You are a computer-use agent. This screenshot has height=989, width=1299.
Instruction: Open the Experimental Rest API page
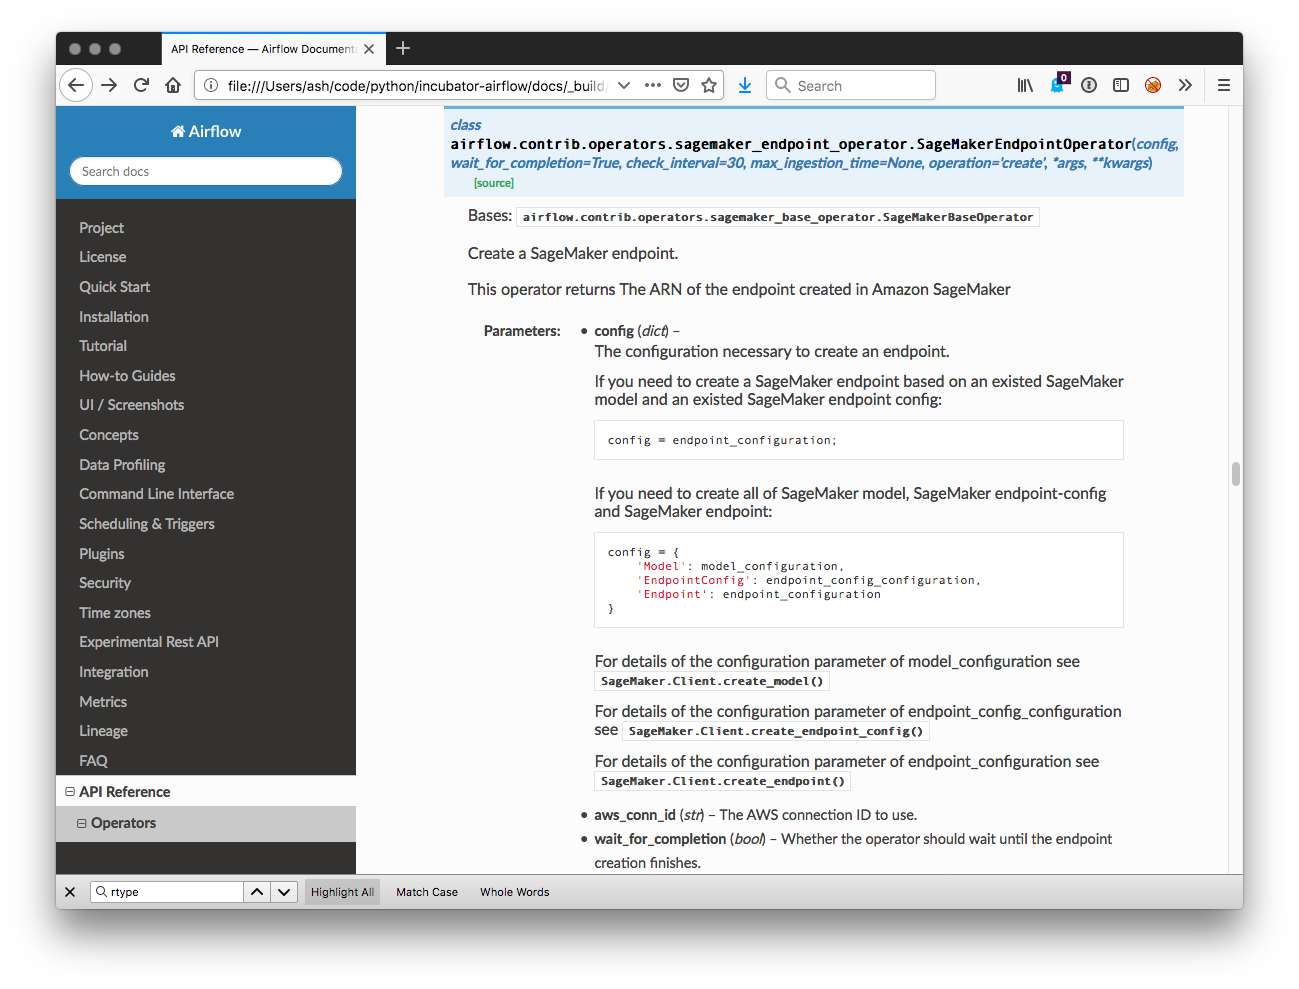pyautogui.click(x=149, y=642)
